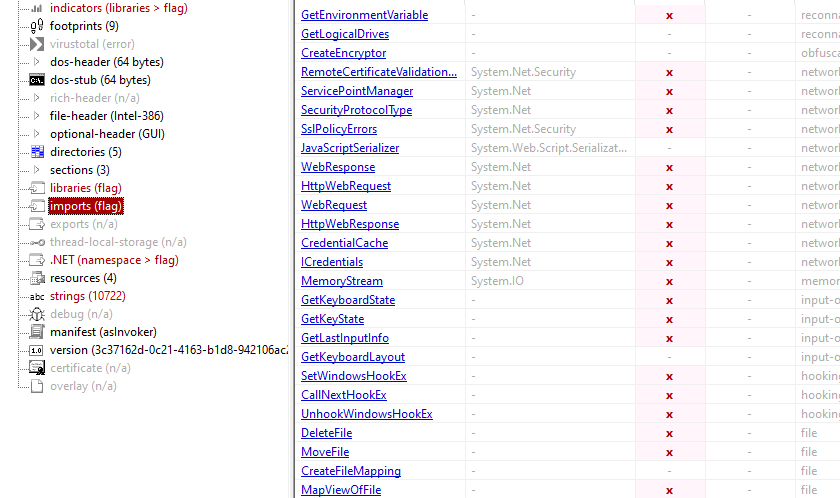
Task: Click the indicators bar-chart icon
Action: pyautogui.click(x=36, y=8)
